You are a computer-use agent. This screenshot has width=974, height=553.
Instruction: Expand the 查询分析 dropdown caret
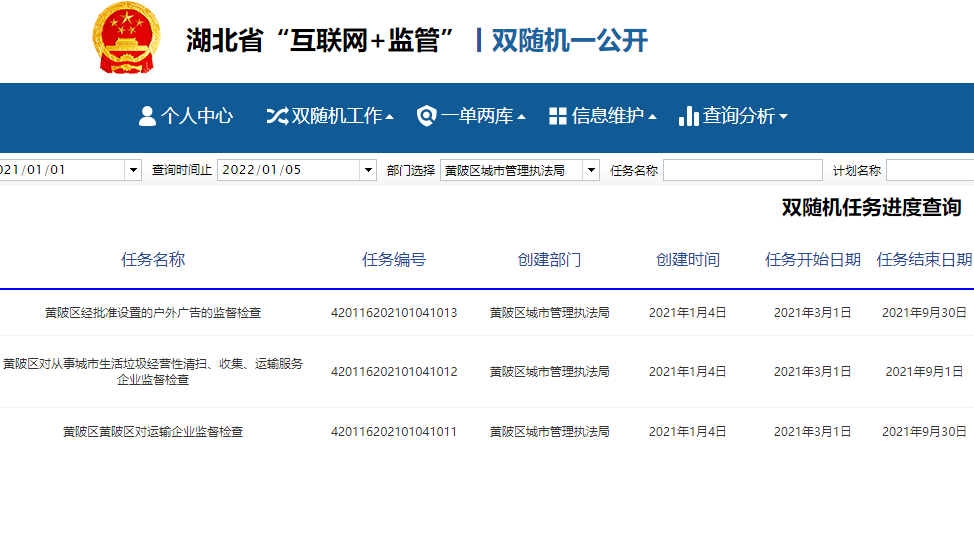point(784,117)
